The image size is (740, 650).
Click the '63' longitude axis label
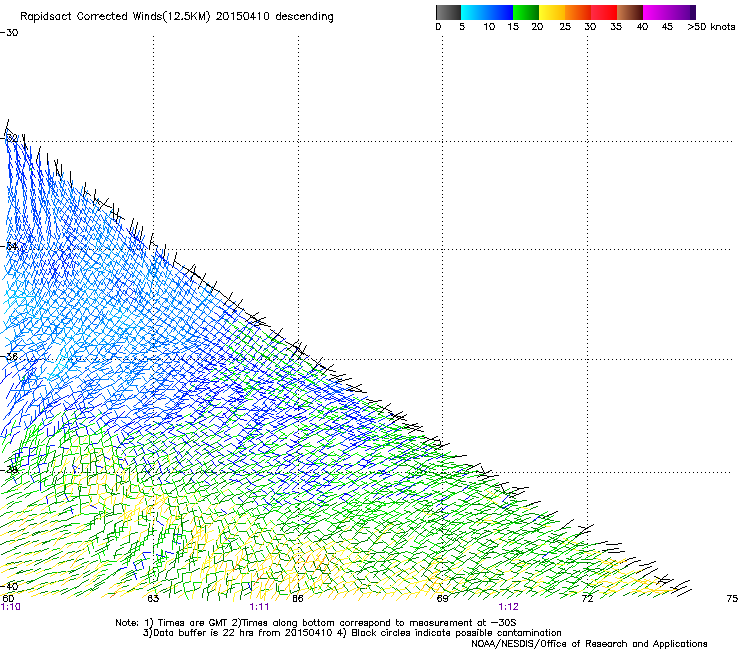pos(153,599)
